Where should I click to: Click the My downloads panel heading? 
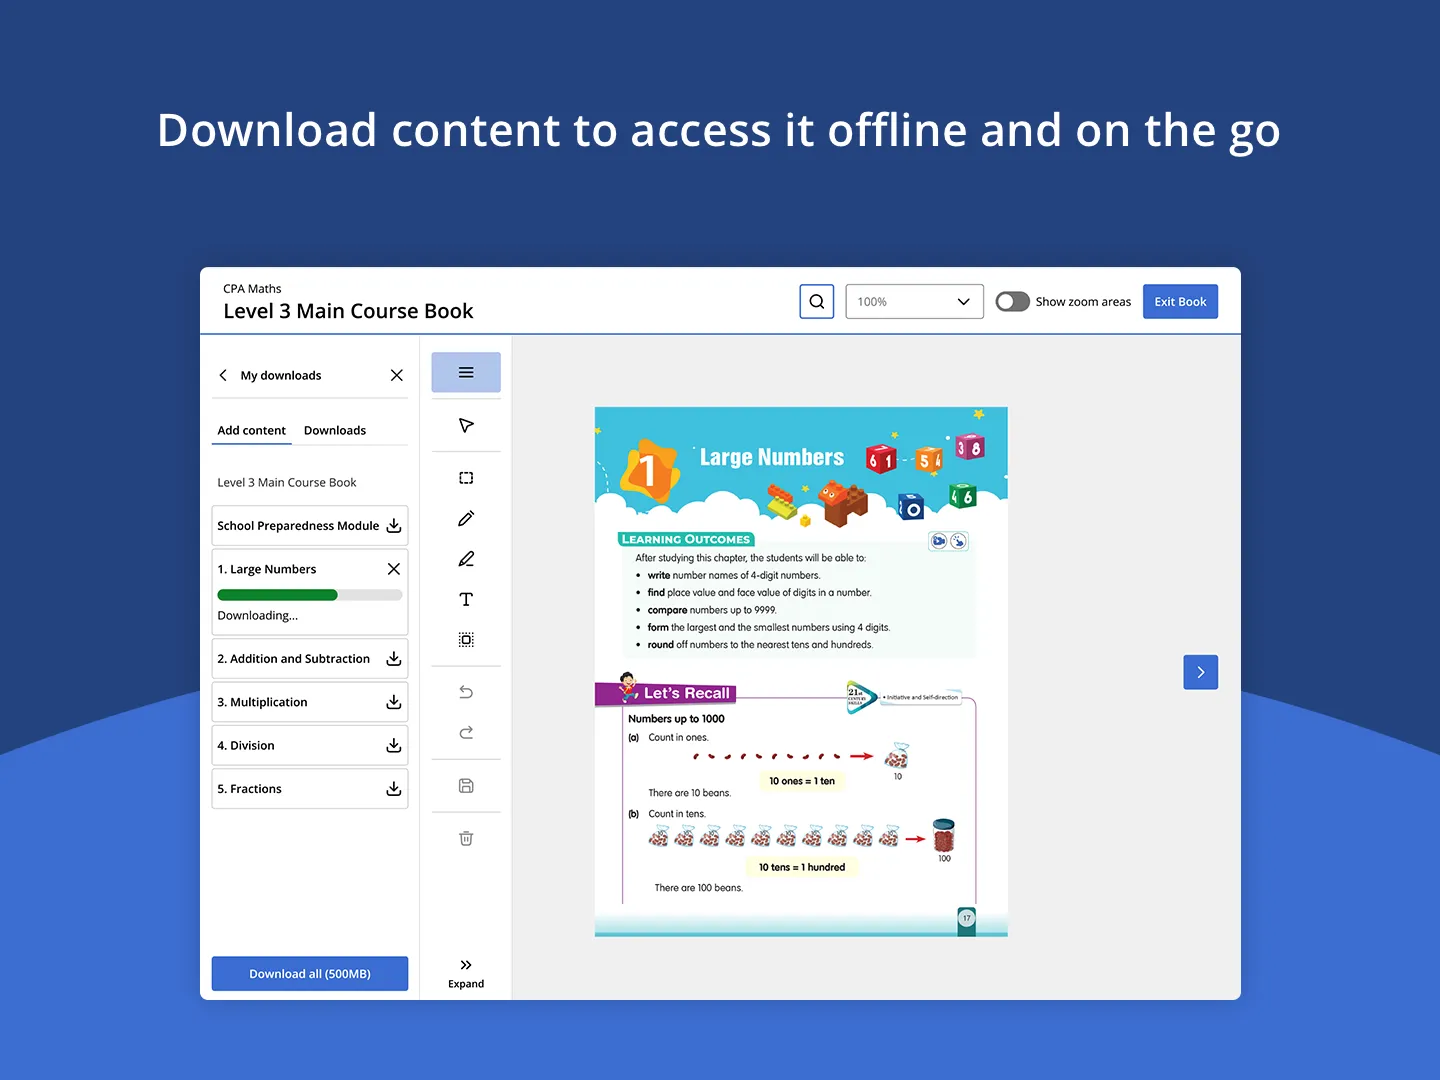coord(281,376)
